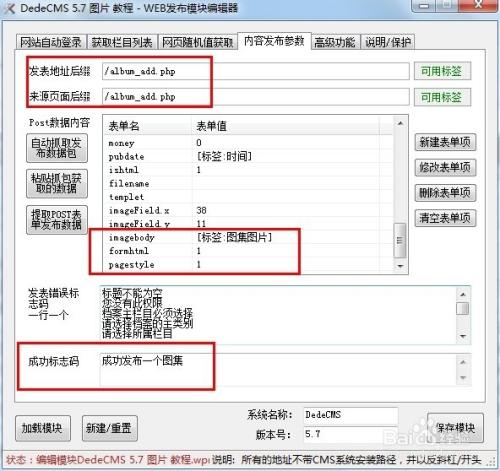Switch to the 高级功能 tab
500x471 pixels.
pos(335,42)
